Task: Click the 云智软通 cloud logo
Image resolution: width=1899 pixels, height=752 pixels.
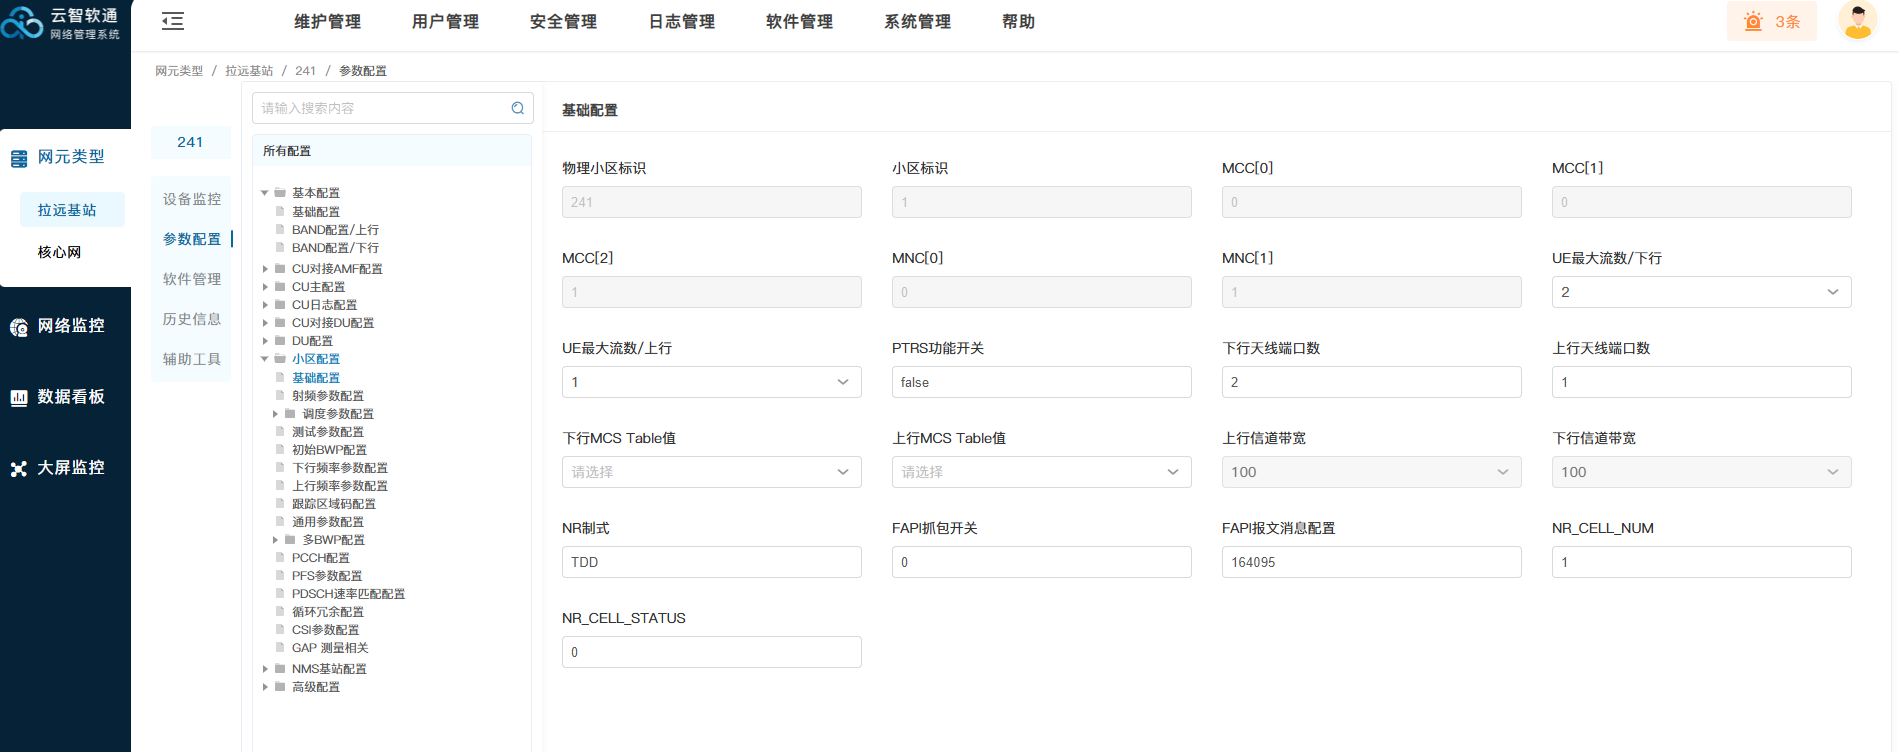Action: tap(22, 22)
